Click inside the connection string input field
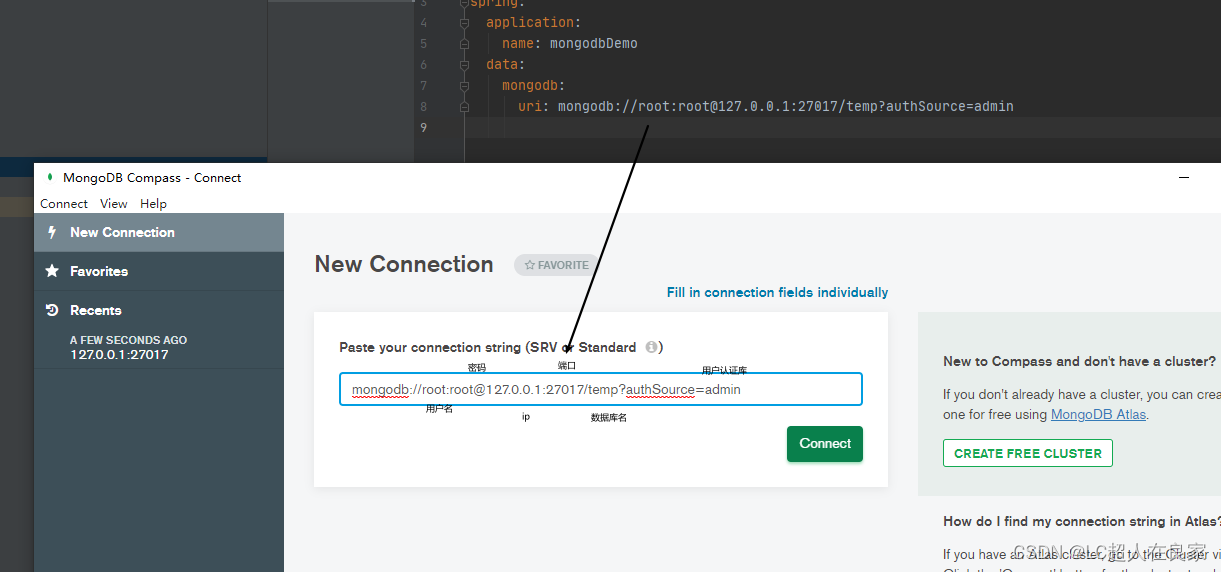Screen dimensions: 1221x572 (601, 389)
